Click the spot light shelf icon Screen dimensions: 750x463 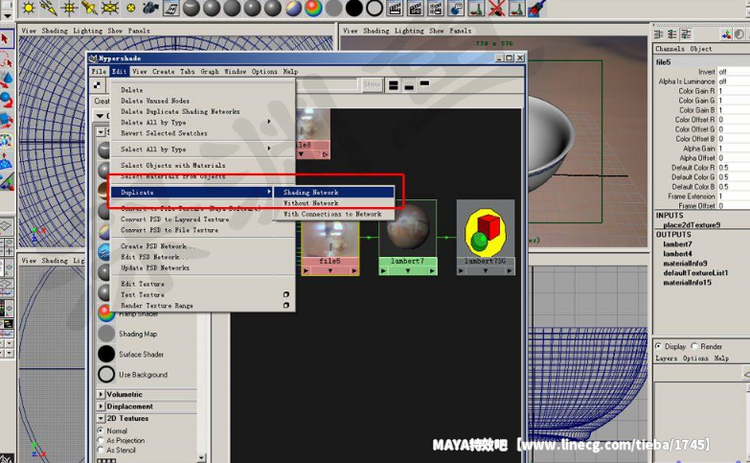(x=89, y=7)
